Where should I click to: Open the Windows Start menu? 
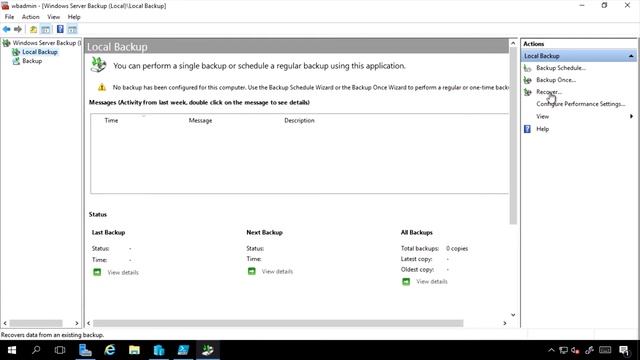(x=12, y=350)
